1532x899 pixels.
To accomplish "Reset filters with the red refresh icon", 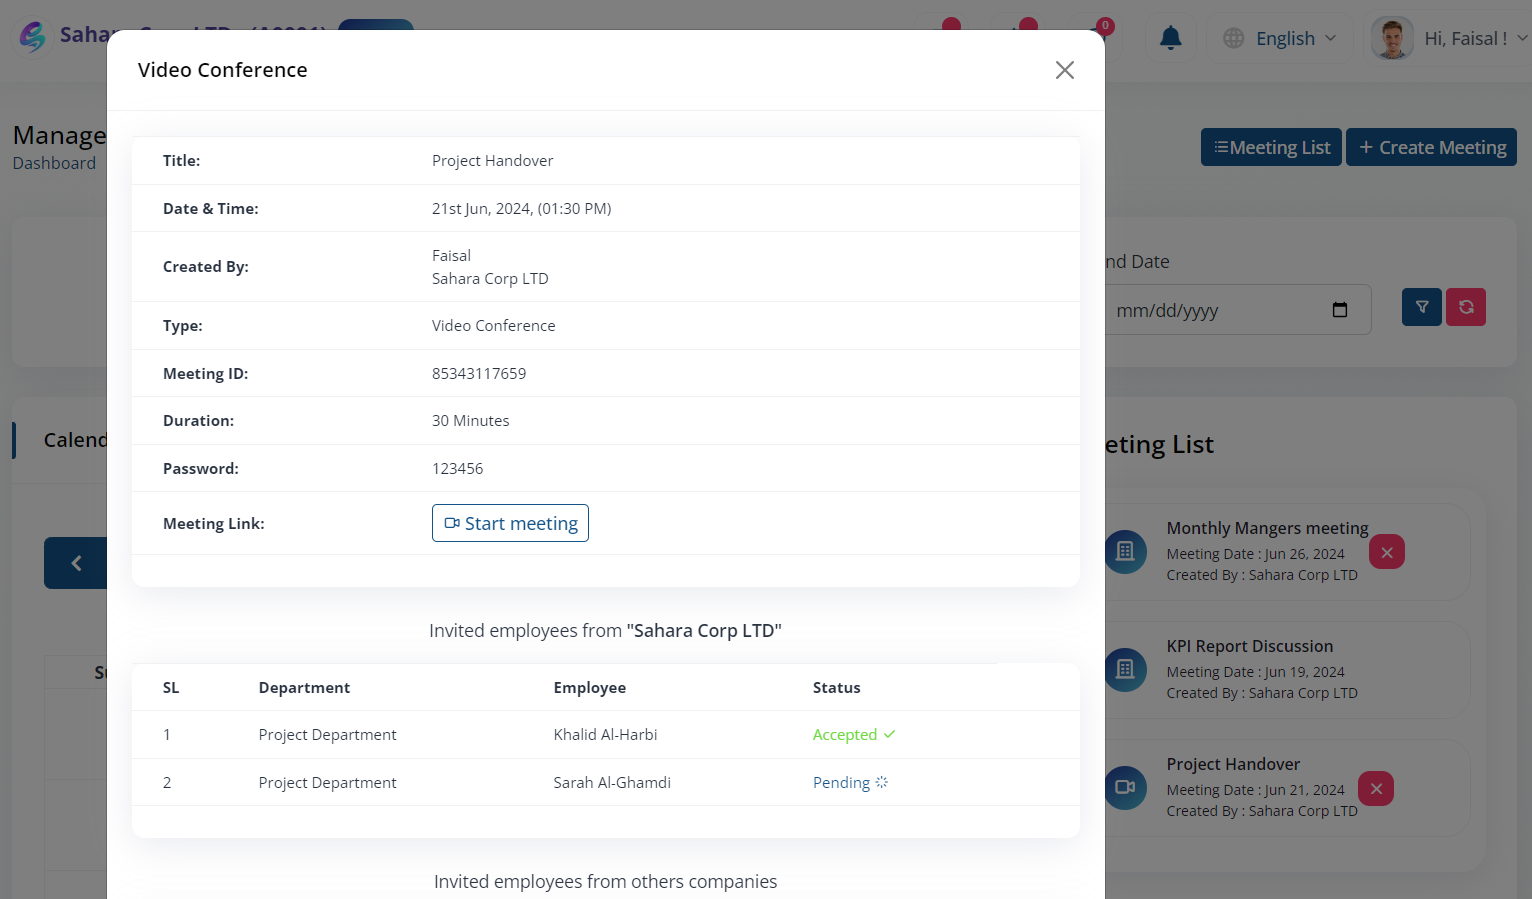I will coord(1466,307).
